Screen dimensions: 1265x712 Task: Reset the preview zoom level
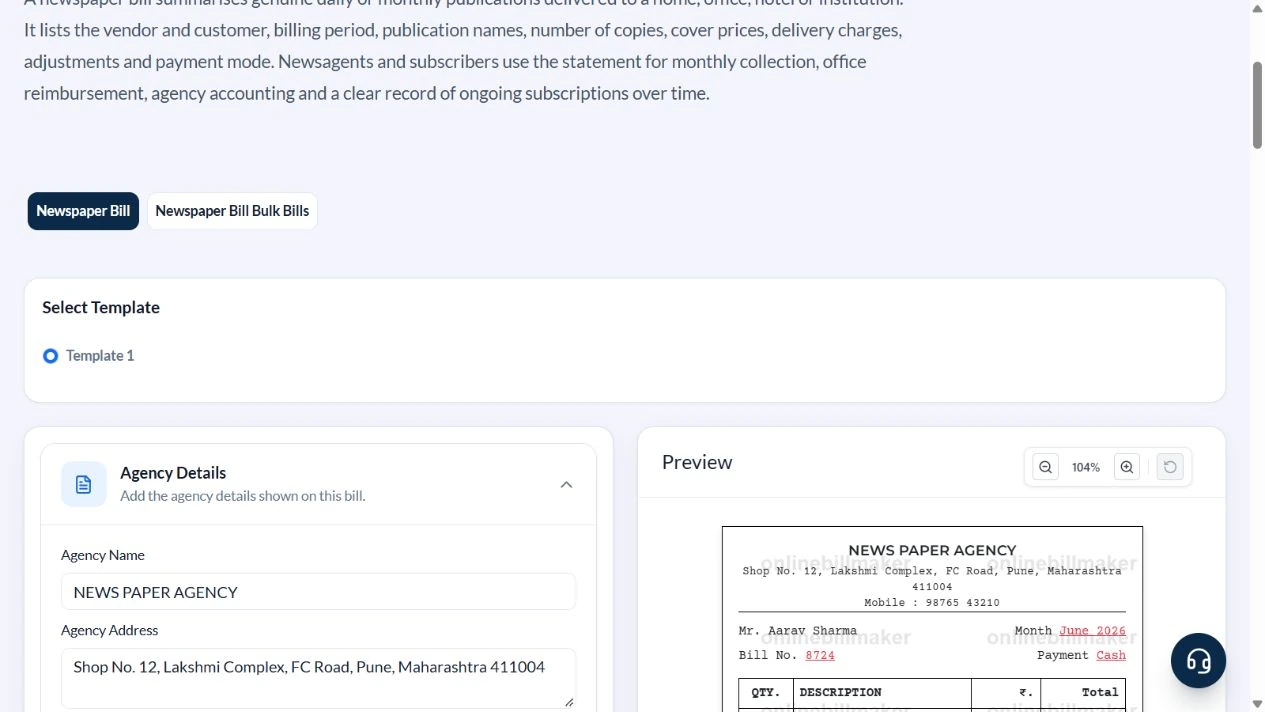1170,467
